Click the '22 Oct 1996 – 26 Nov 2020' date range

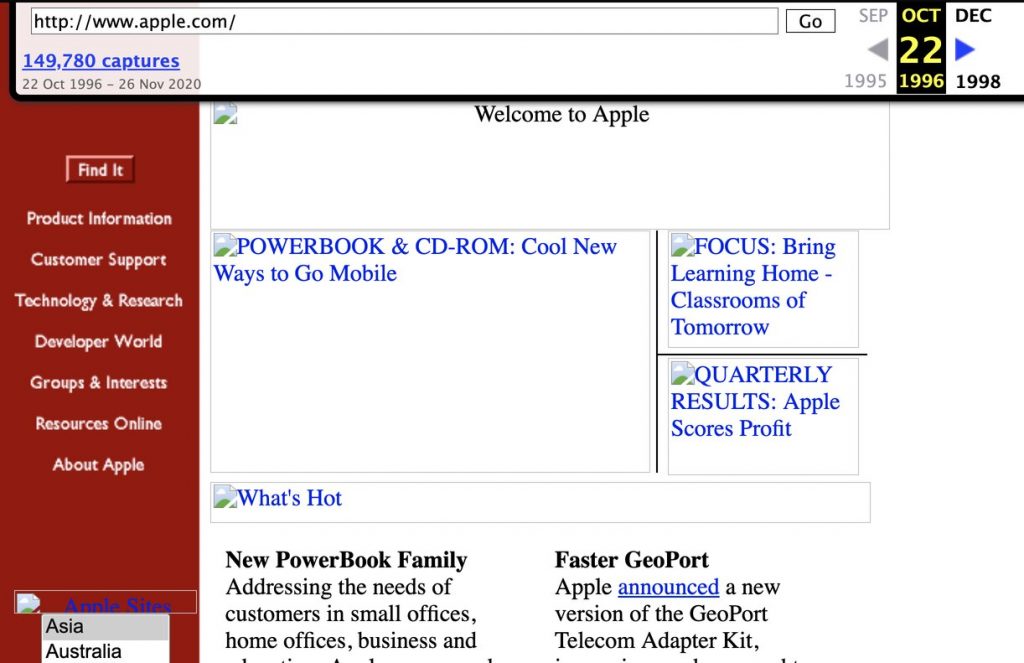pyautogui.click(x=112, y=84)
